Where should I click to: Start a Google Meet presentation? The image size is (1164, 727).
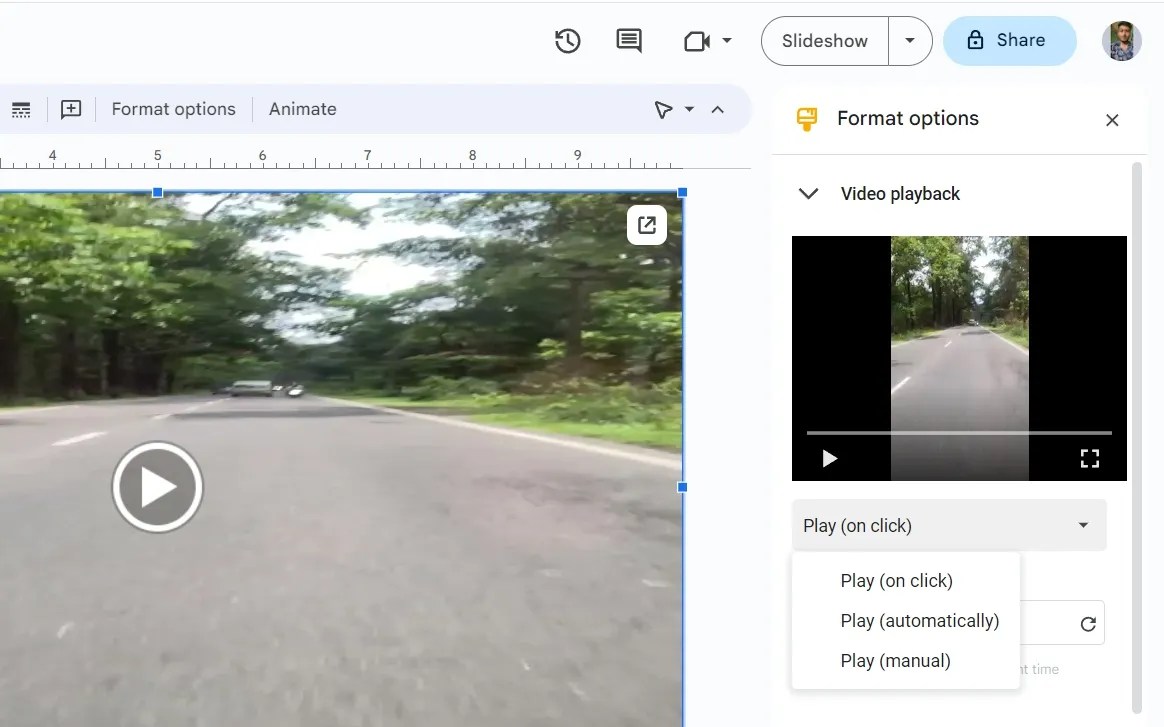pyautogui.click(x=698, y=41)
